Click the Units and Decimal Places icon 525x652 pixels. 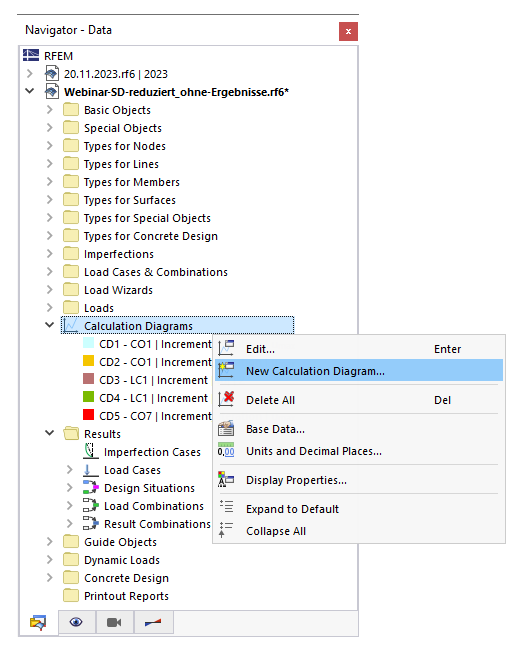[x=226, y=451]
